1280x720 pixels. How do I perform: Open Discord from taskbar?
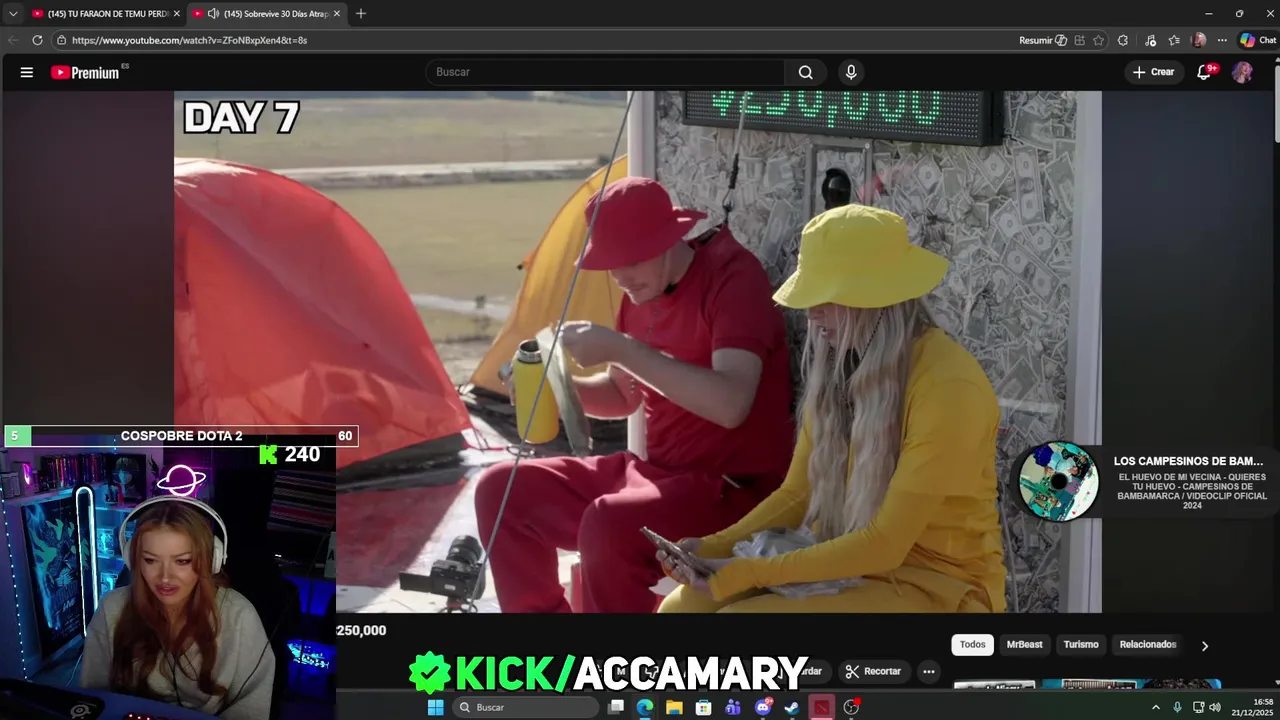click(763, 707)
